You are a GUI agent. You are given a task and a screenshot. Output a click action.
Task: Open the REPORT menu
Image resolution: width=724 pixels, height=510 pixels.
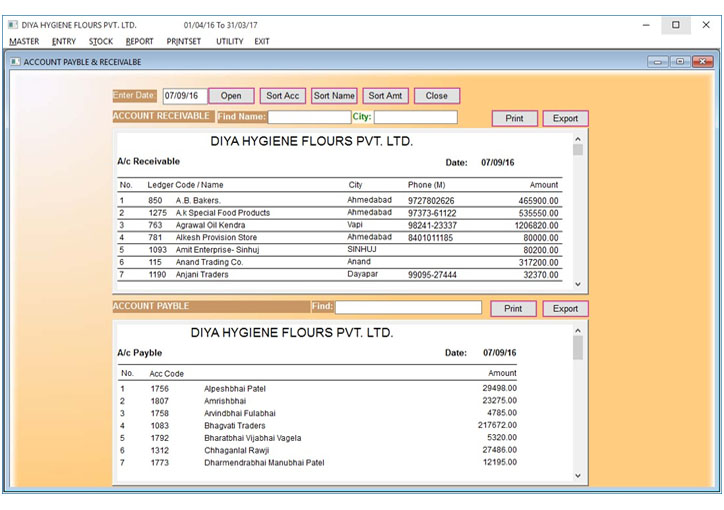(139, 41)
